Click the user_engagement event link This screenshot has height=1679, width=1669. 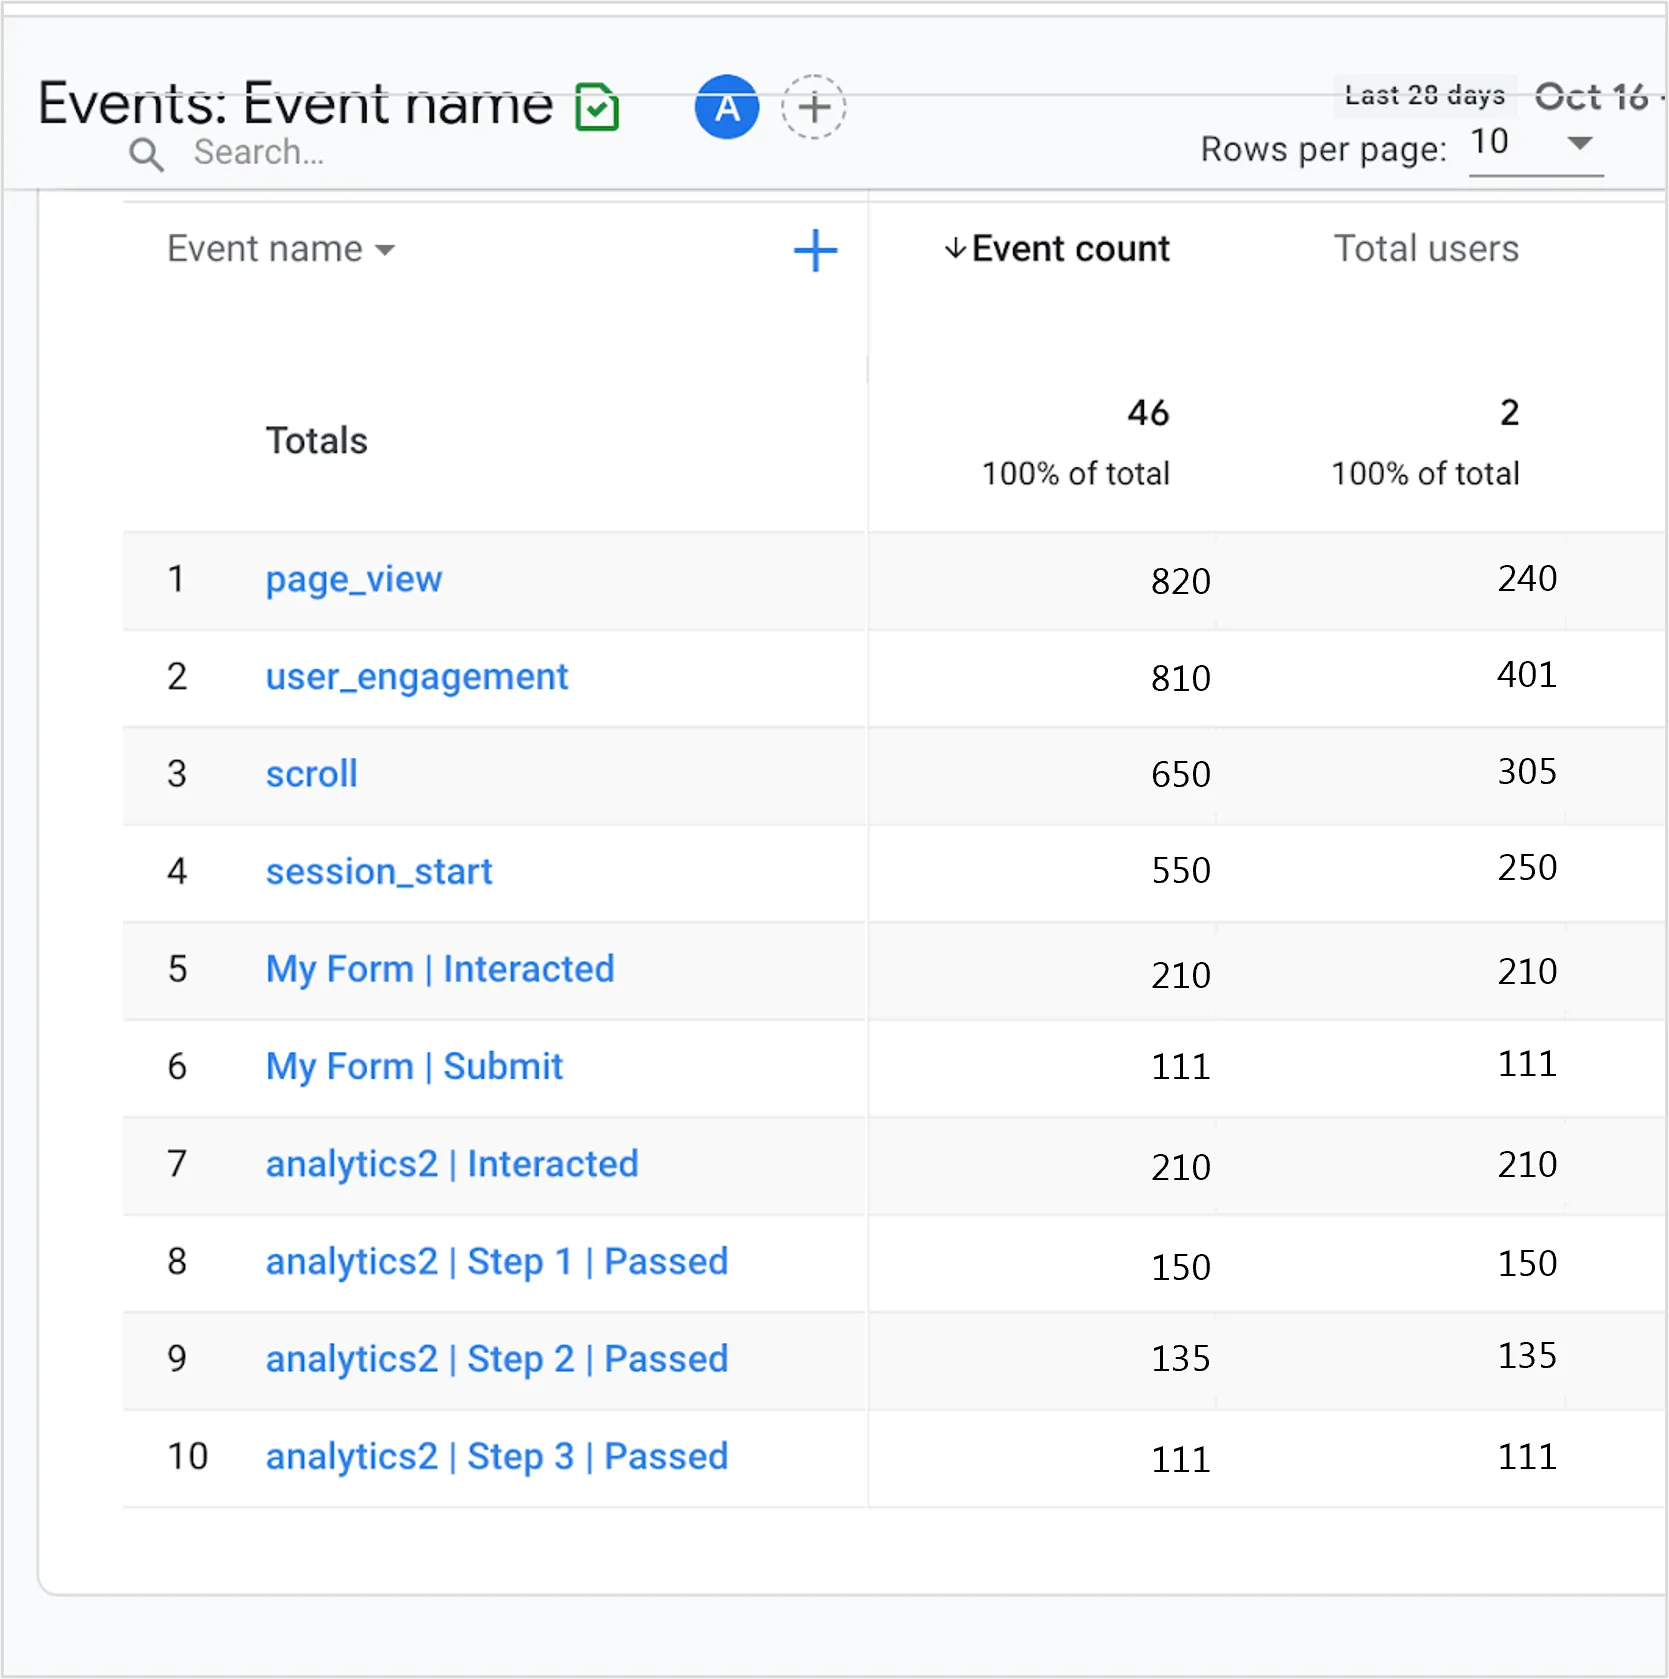(416, 677)
